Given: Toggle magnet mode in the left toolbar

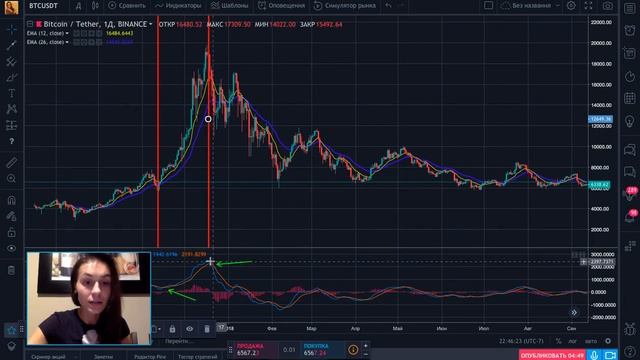Looking at the screenshot, I should (11, 200).
